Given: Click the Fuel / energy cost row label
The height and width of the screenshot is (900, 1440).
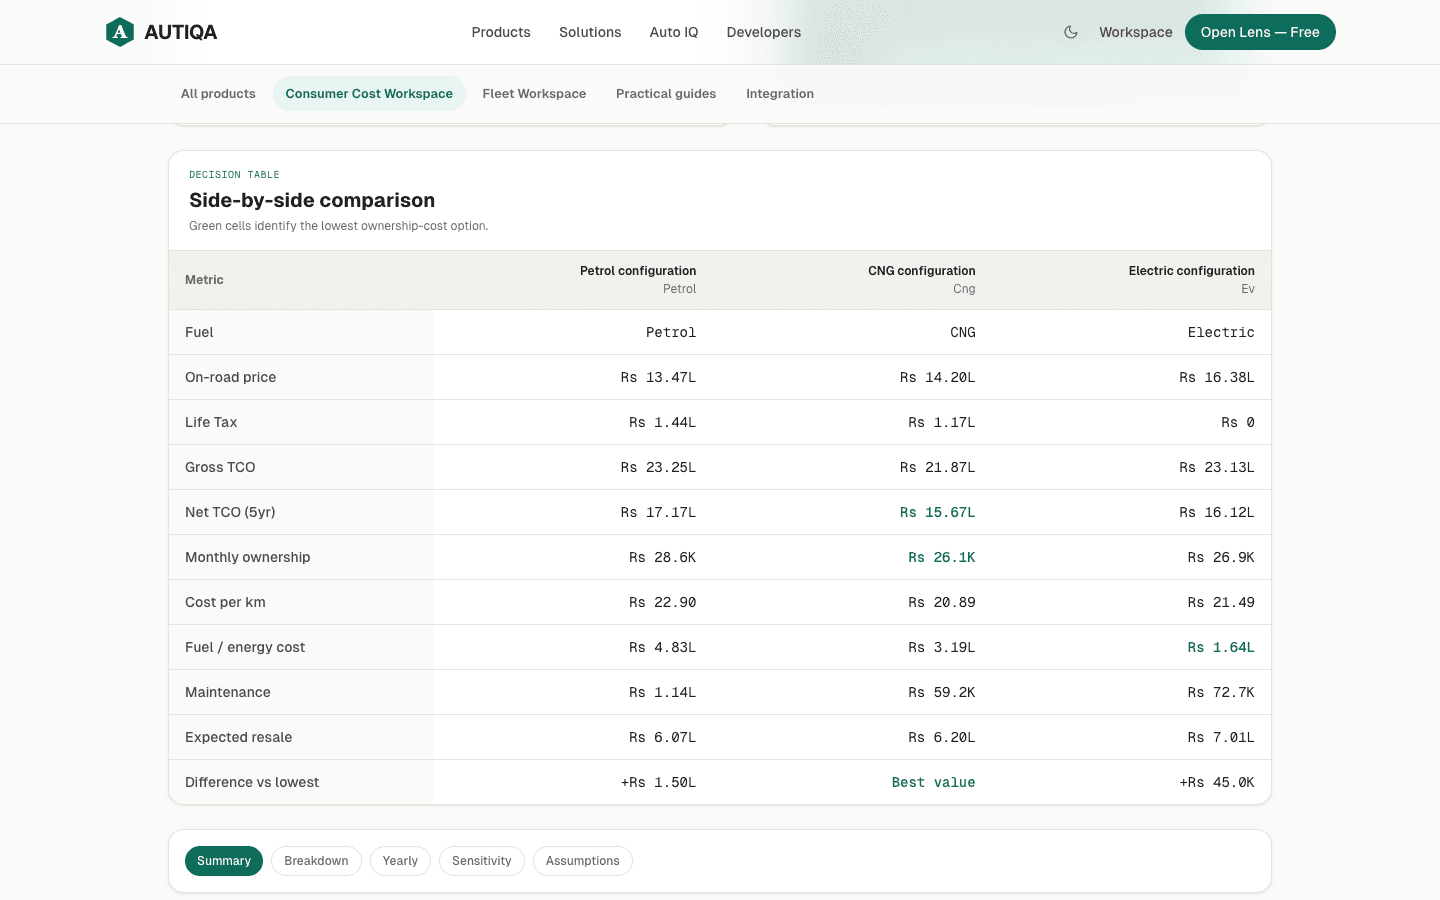Looking at the screenshot, I should click(245, 647).
